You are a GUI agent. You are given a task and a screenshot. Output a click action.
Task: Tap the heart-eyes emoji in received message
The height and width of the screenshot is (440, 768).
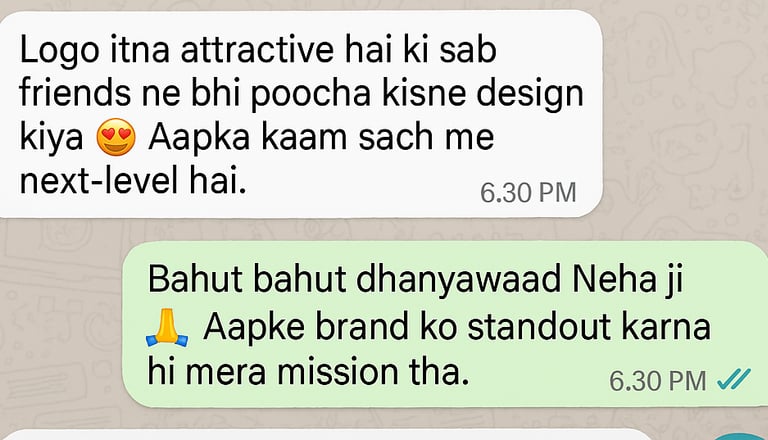tap(116, 137)
